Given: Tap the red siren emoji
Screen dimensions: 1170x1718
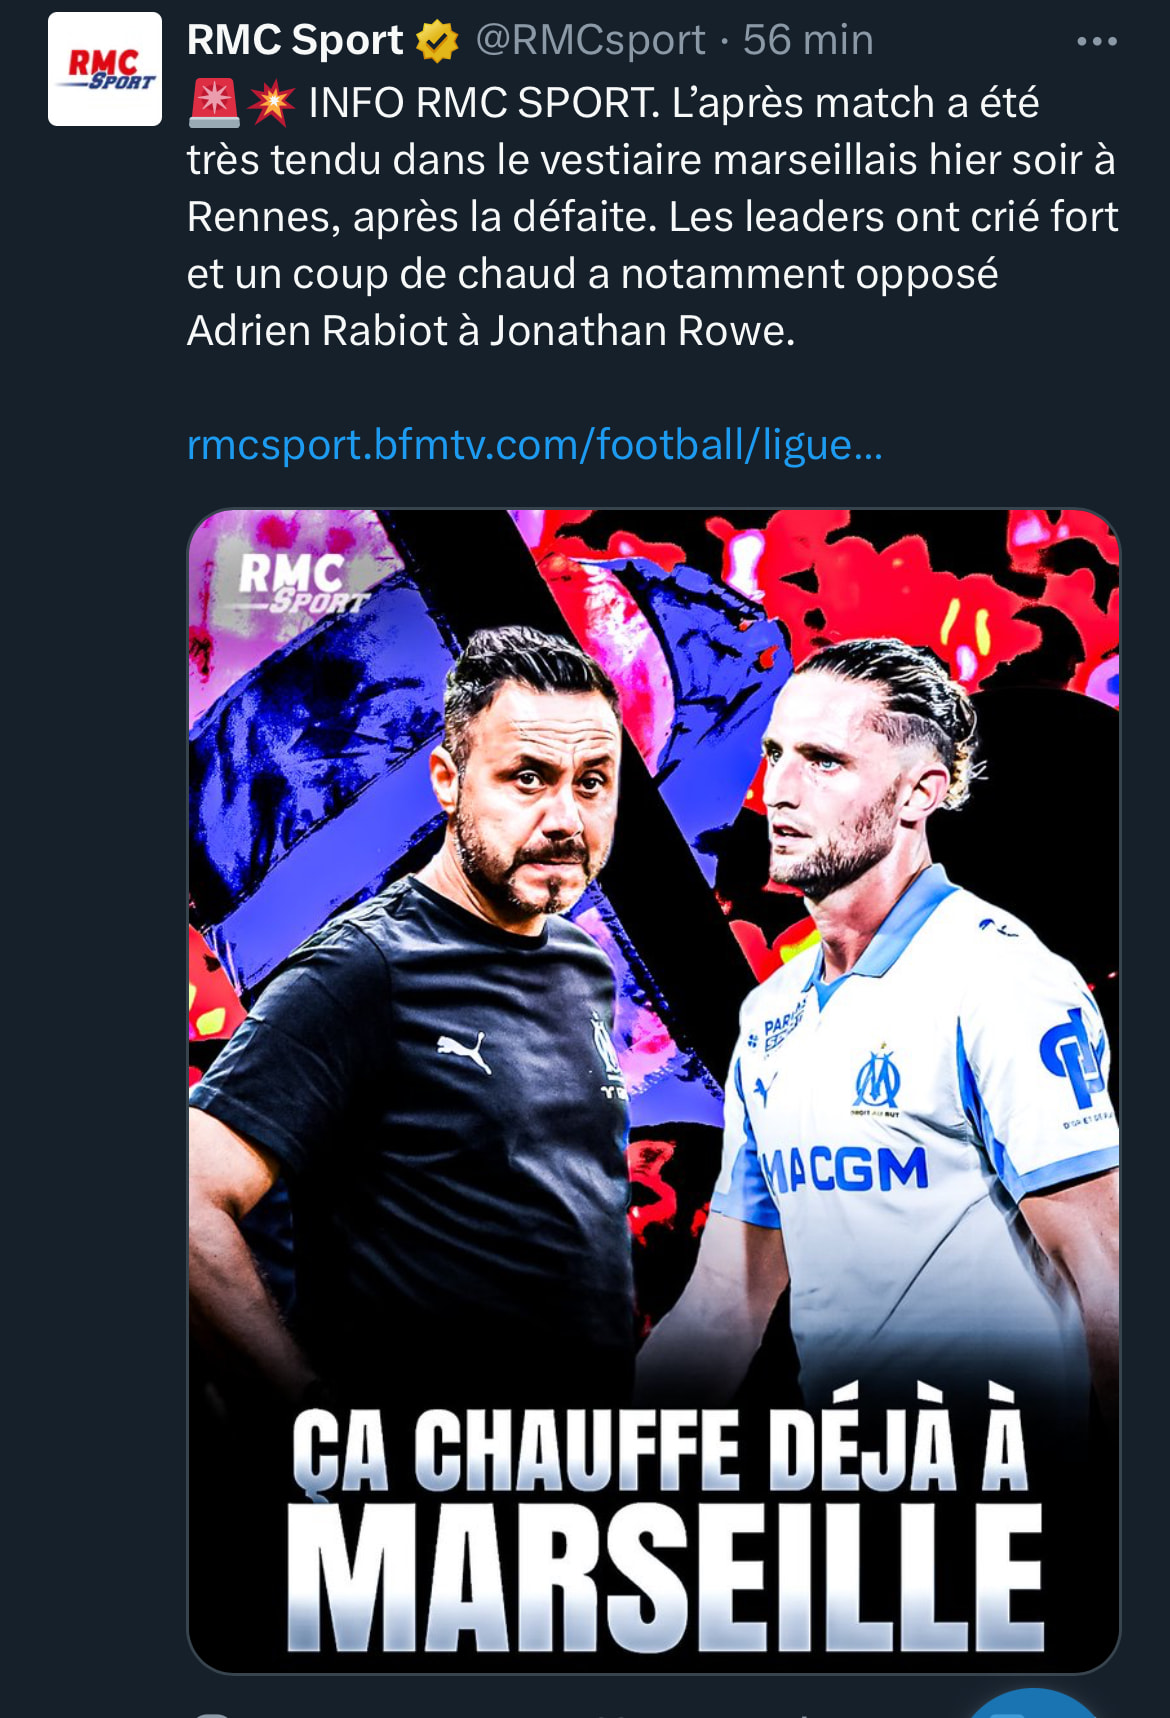Looking at the screenshot, I should point(213,103).
